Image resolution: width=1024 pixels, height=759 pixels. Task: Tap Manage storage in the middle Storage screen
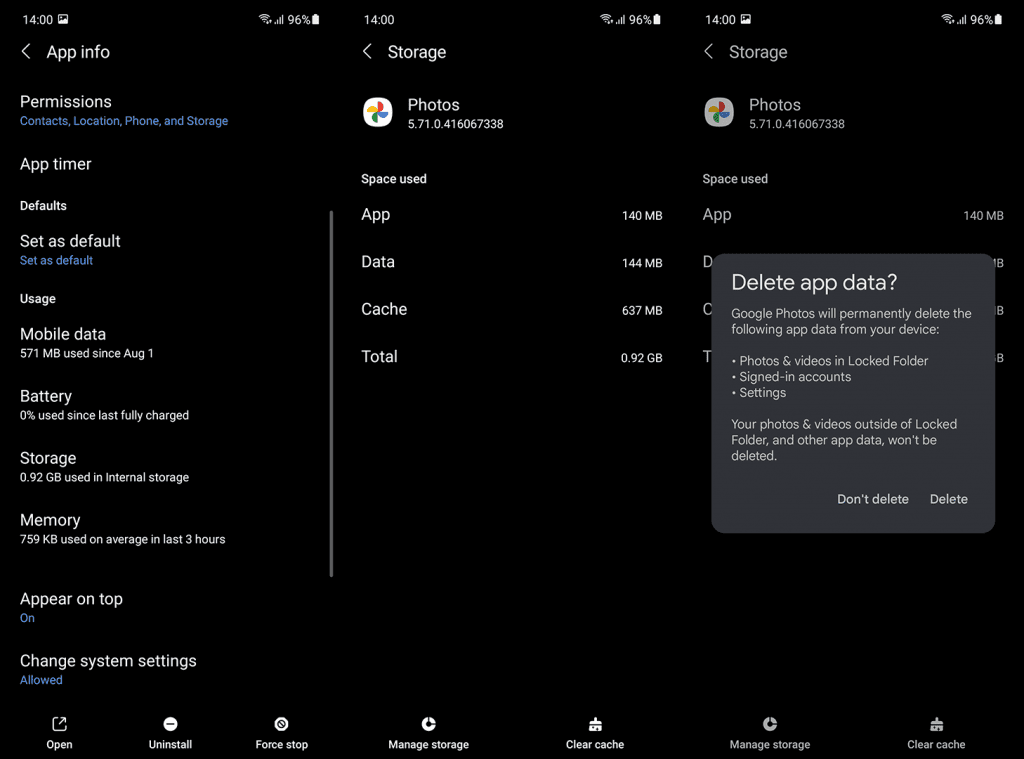(x=428, y=733)
